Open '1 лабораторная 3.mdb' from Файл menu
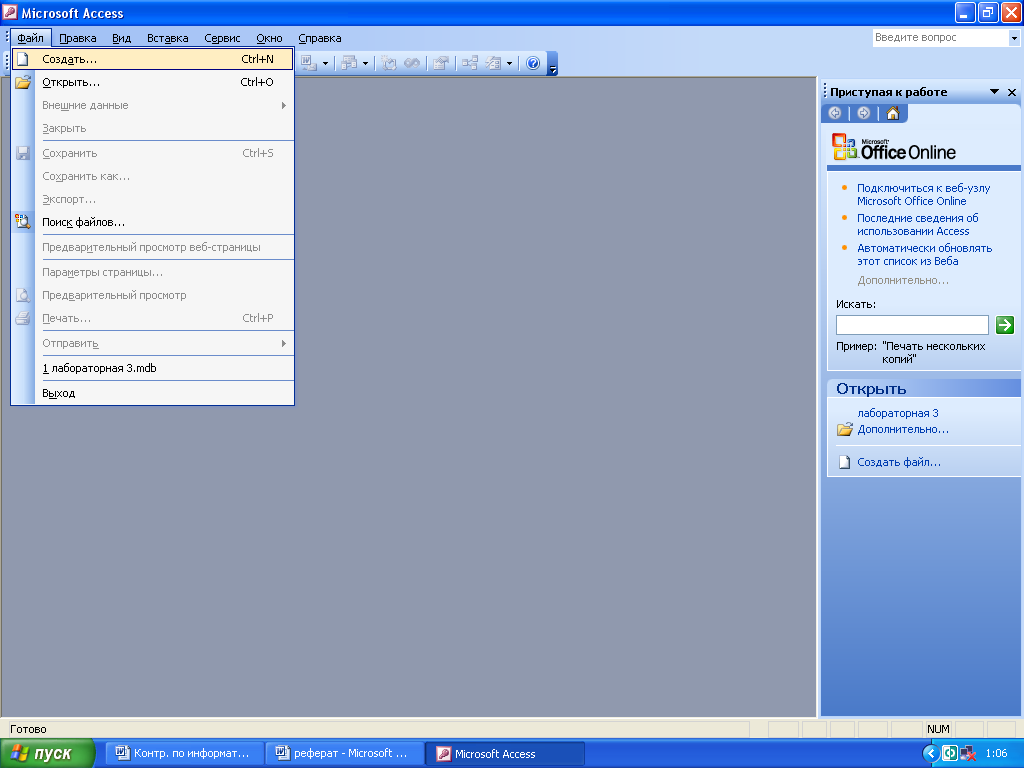Image resolution: width=1024 pixels, height=768 pixels. [153, 368]
